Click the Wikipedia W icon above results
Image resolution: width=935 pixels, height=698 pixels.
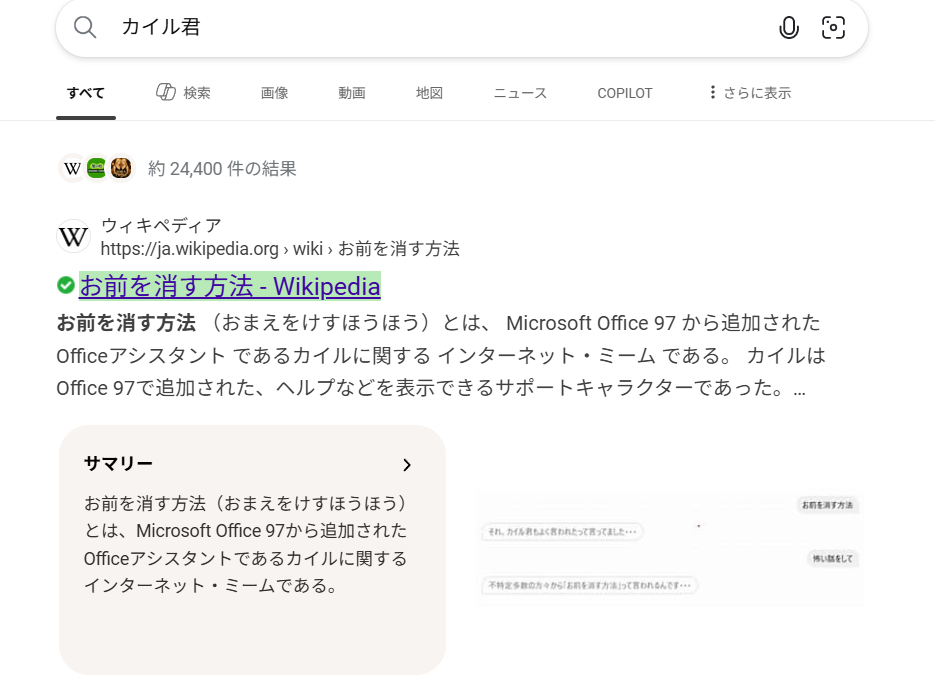pos(72,168)
